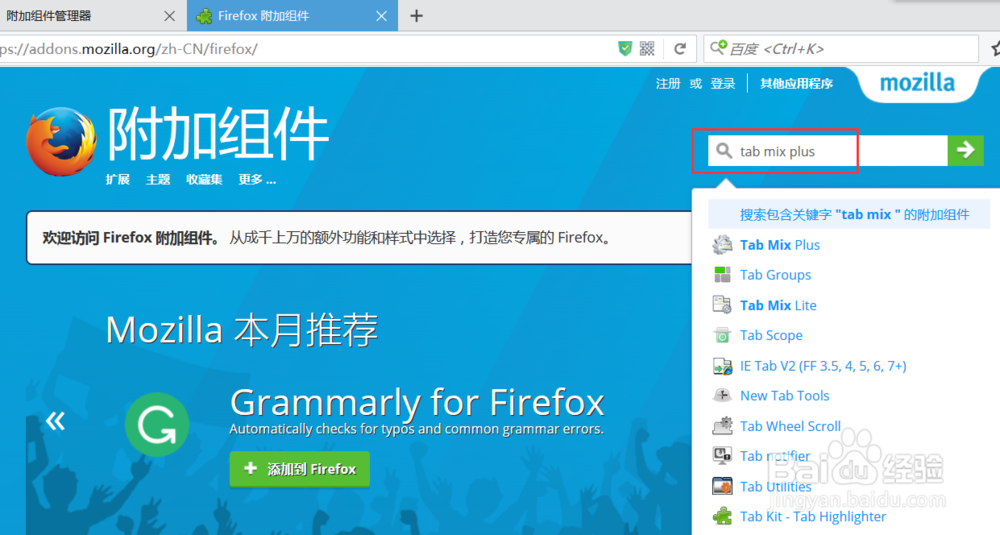Click the green shield security icon in address bar

pyautogui.click(x=625, y=48)
